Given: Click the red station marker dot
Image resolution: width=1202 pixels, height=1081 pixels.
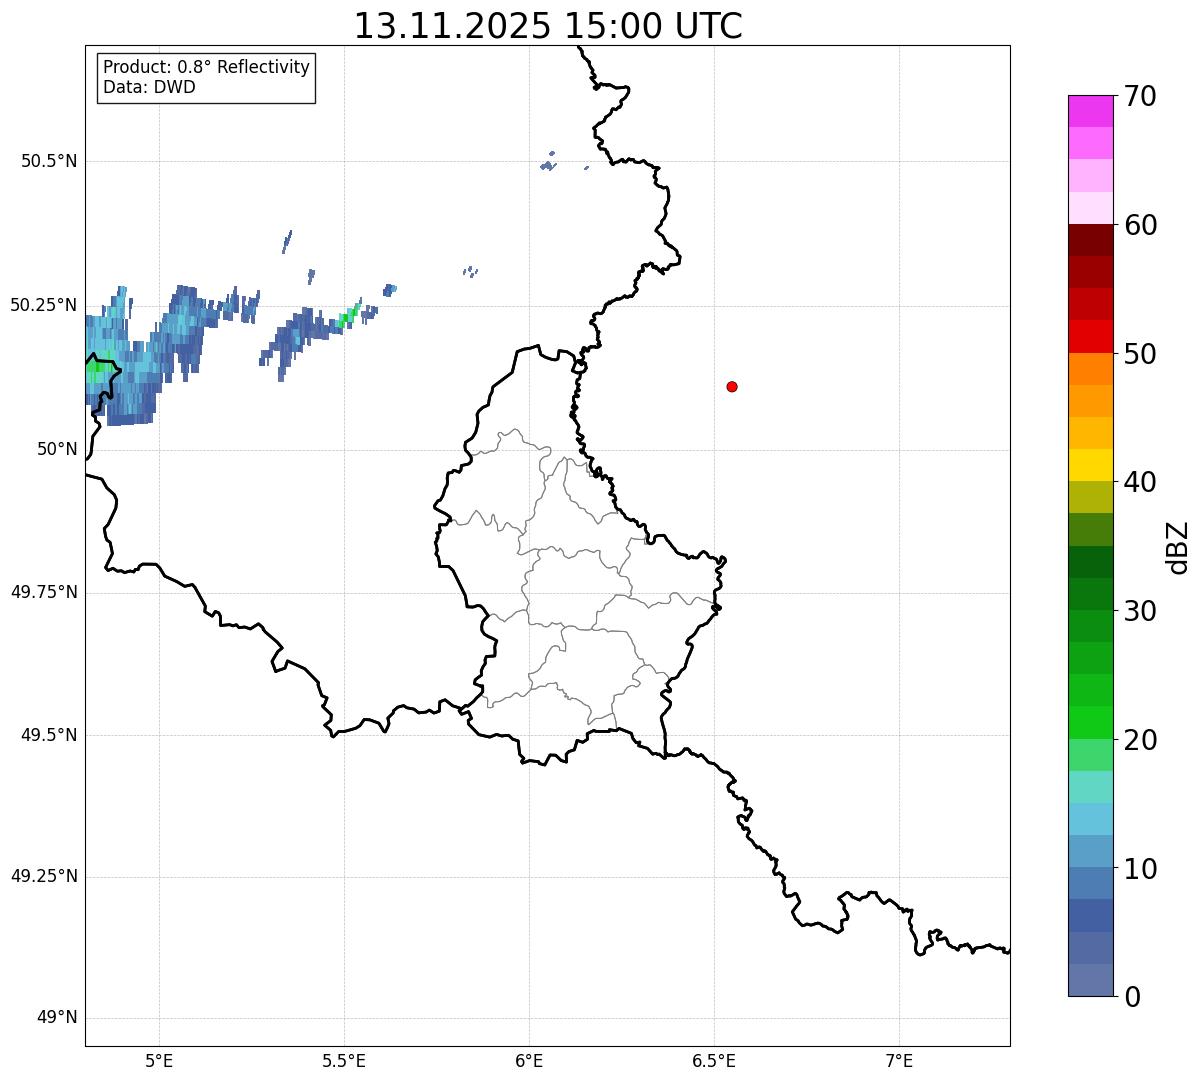Looking at the screenshot, I should (732, 386).
